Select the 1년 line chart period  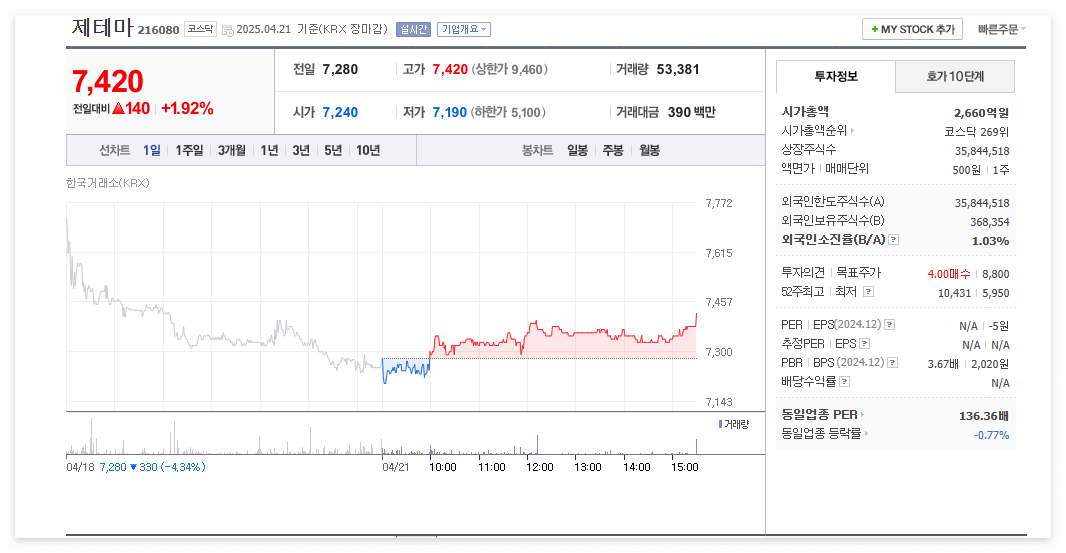(269, 150)
